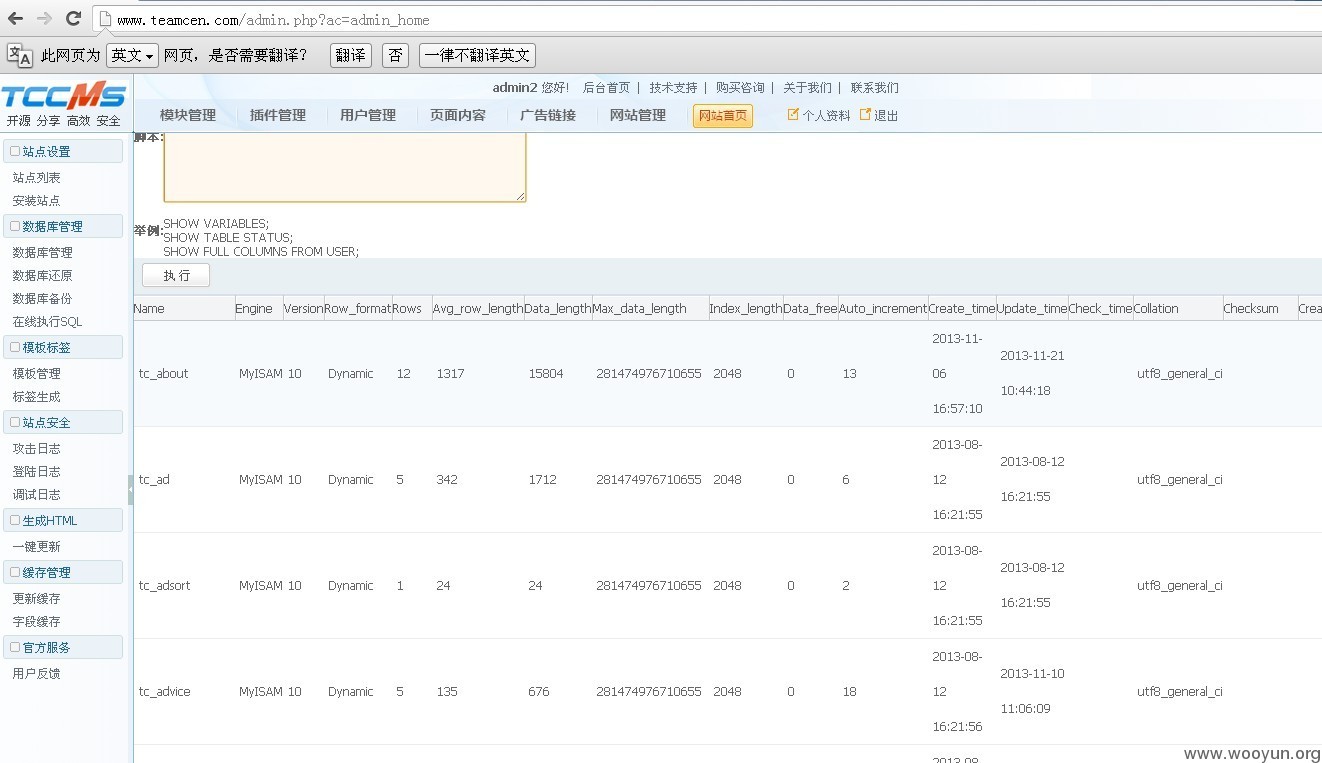This screenshot has height=763, width=1322.
Task: Click the Auto_increment column header
Action: pyautogui.click(x=883, y=309)
